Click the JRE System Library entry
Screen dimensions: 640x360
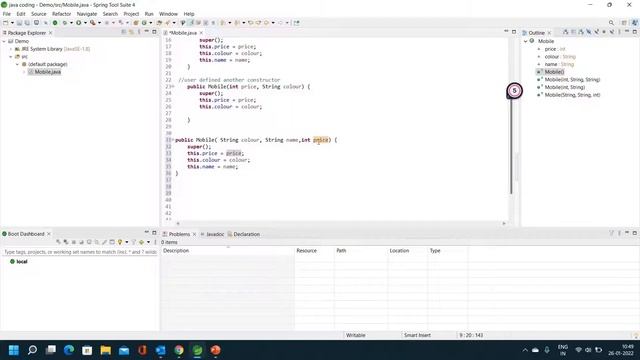[52, 49]
